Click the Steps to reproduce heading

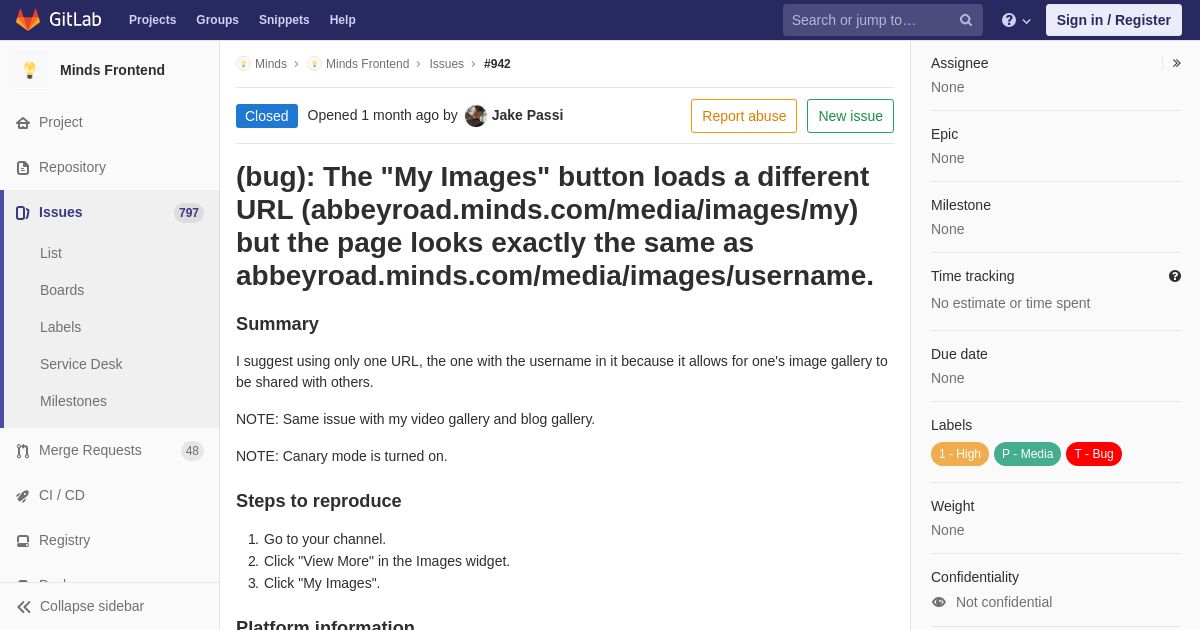pyautogui.click(x=319, y=501)
